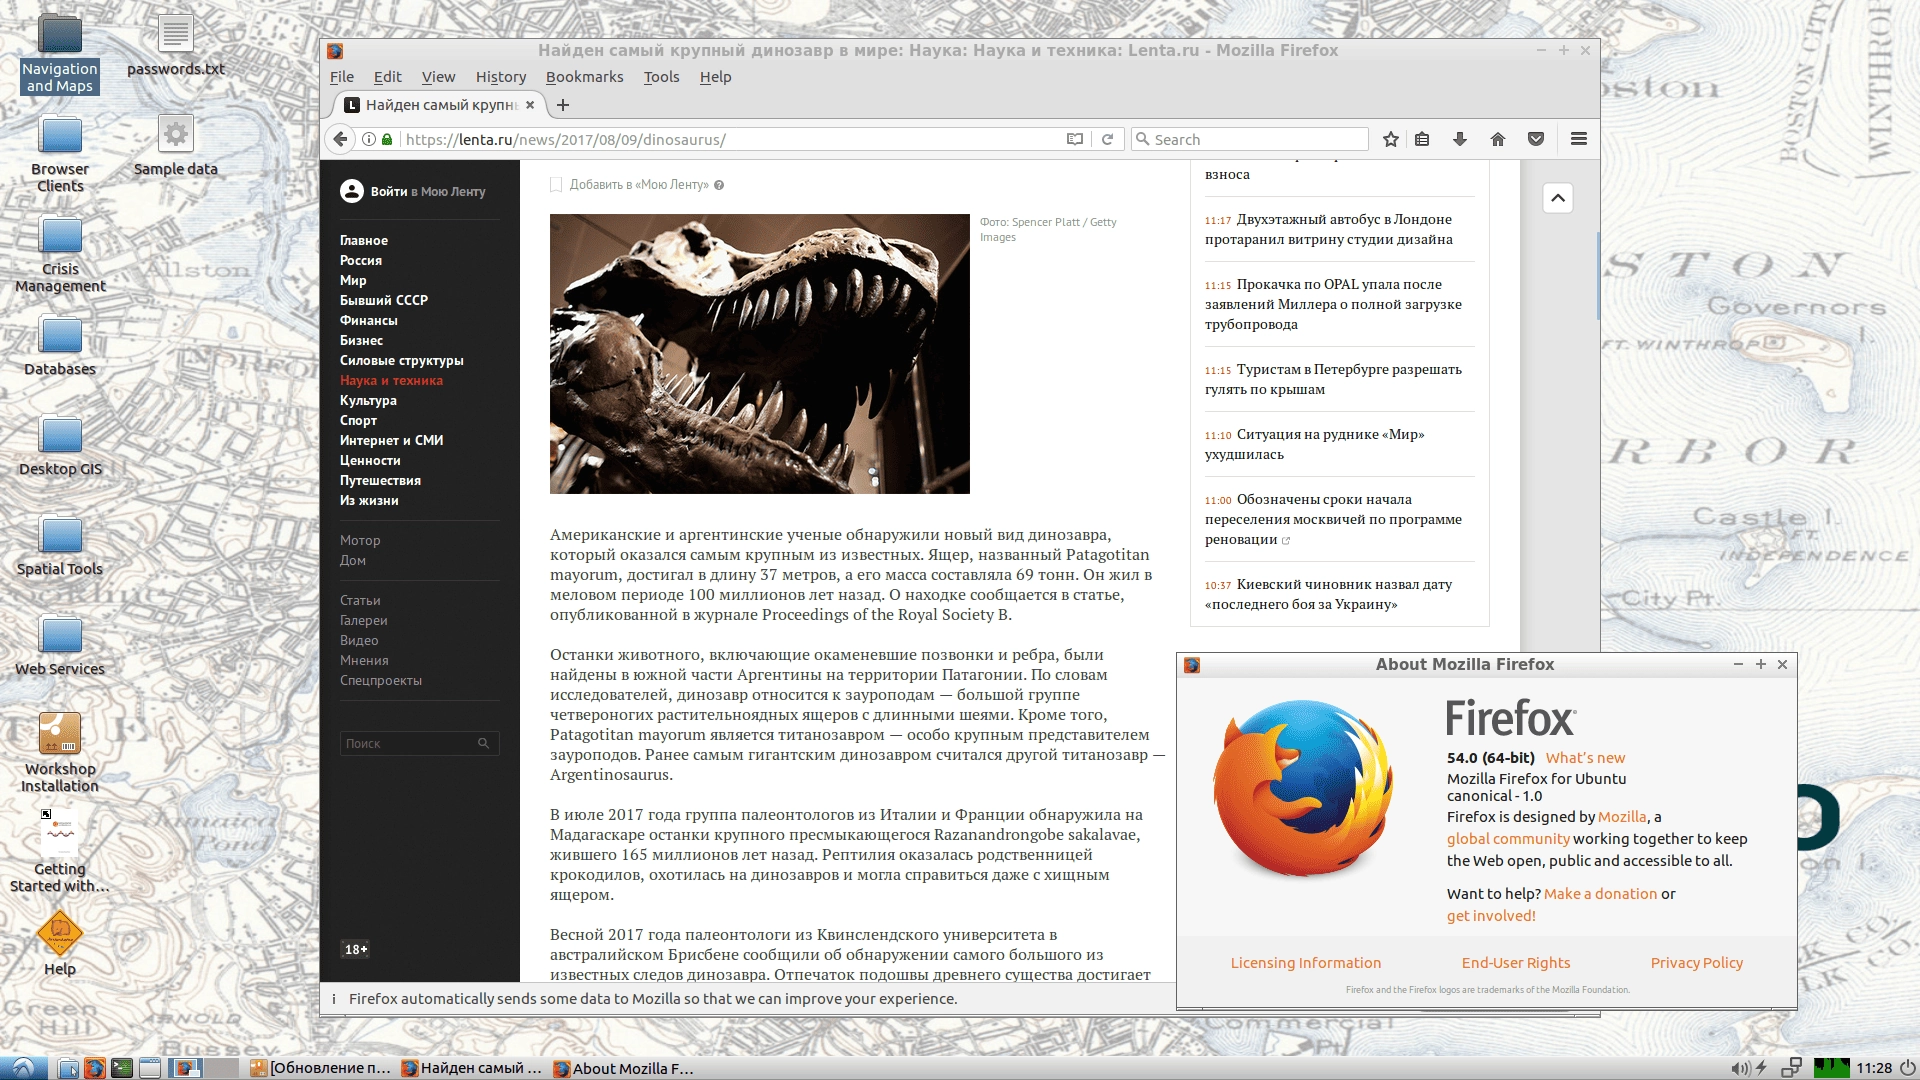Click the user avatar icon next to Войти
This screenshot has width=1920, height=1080.
pyautogui.click(x=352, y=191)
